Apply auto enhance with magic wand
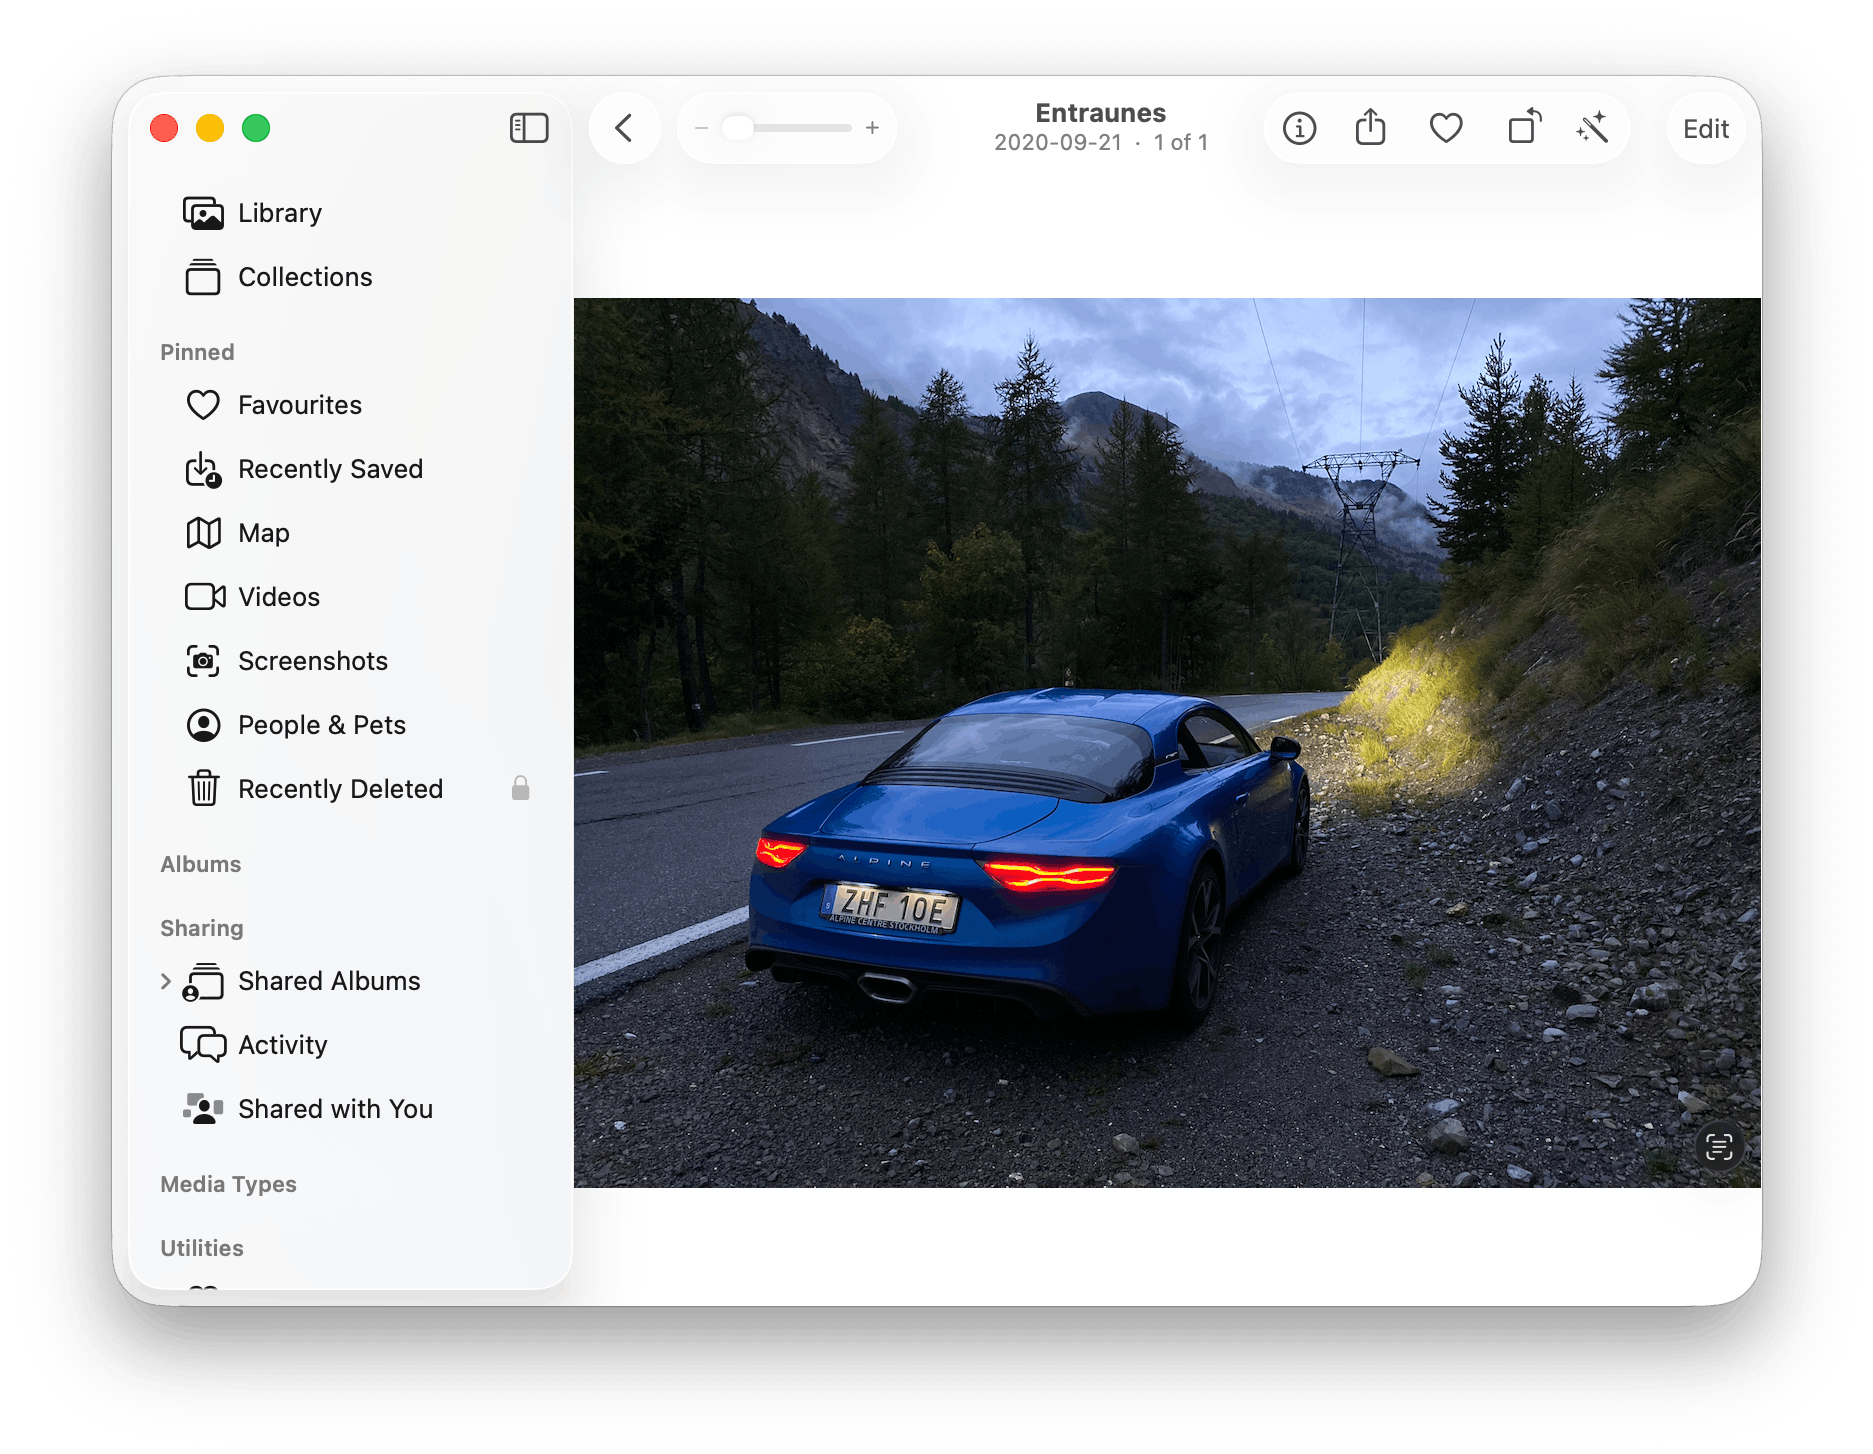This screenshot has width=1873, height=1454. 1592,128
